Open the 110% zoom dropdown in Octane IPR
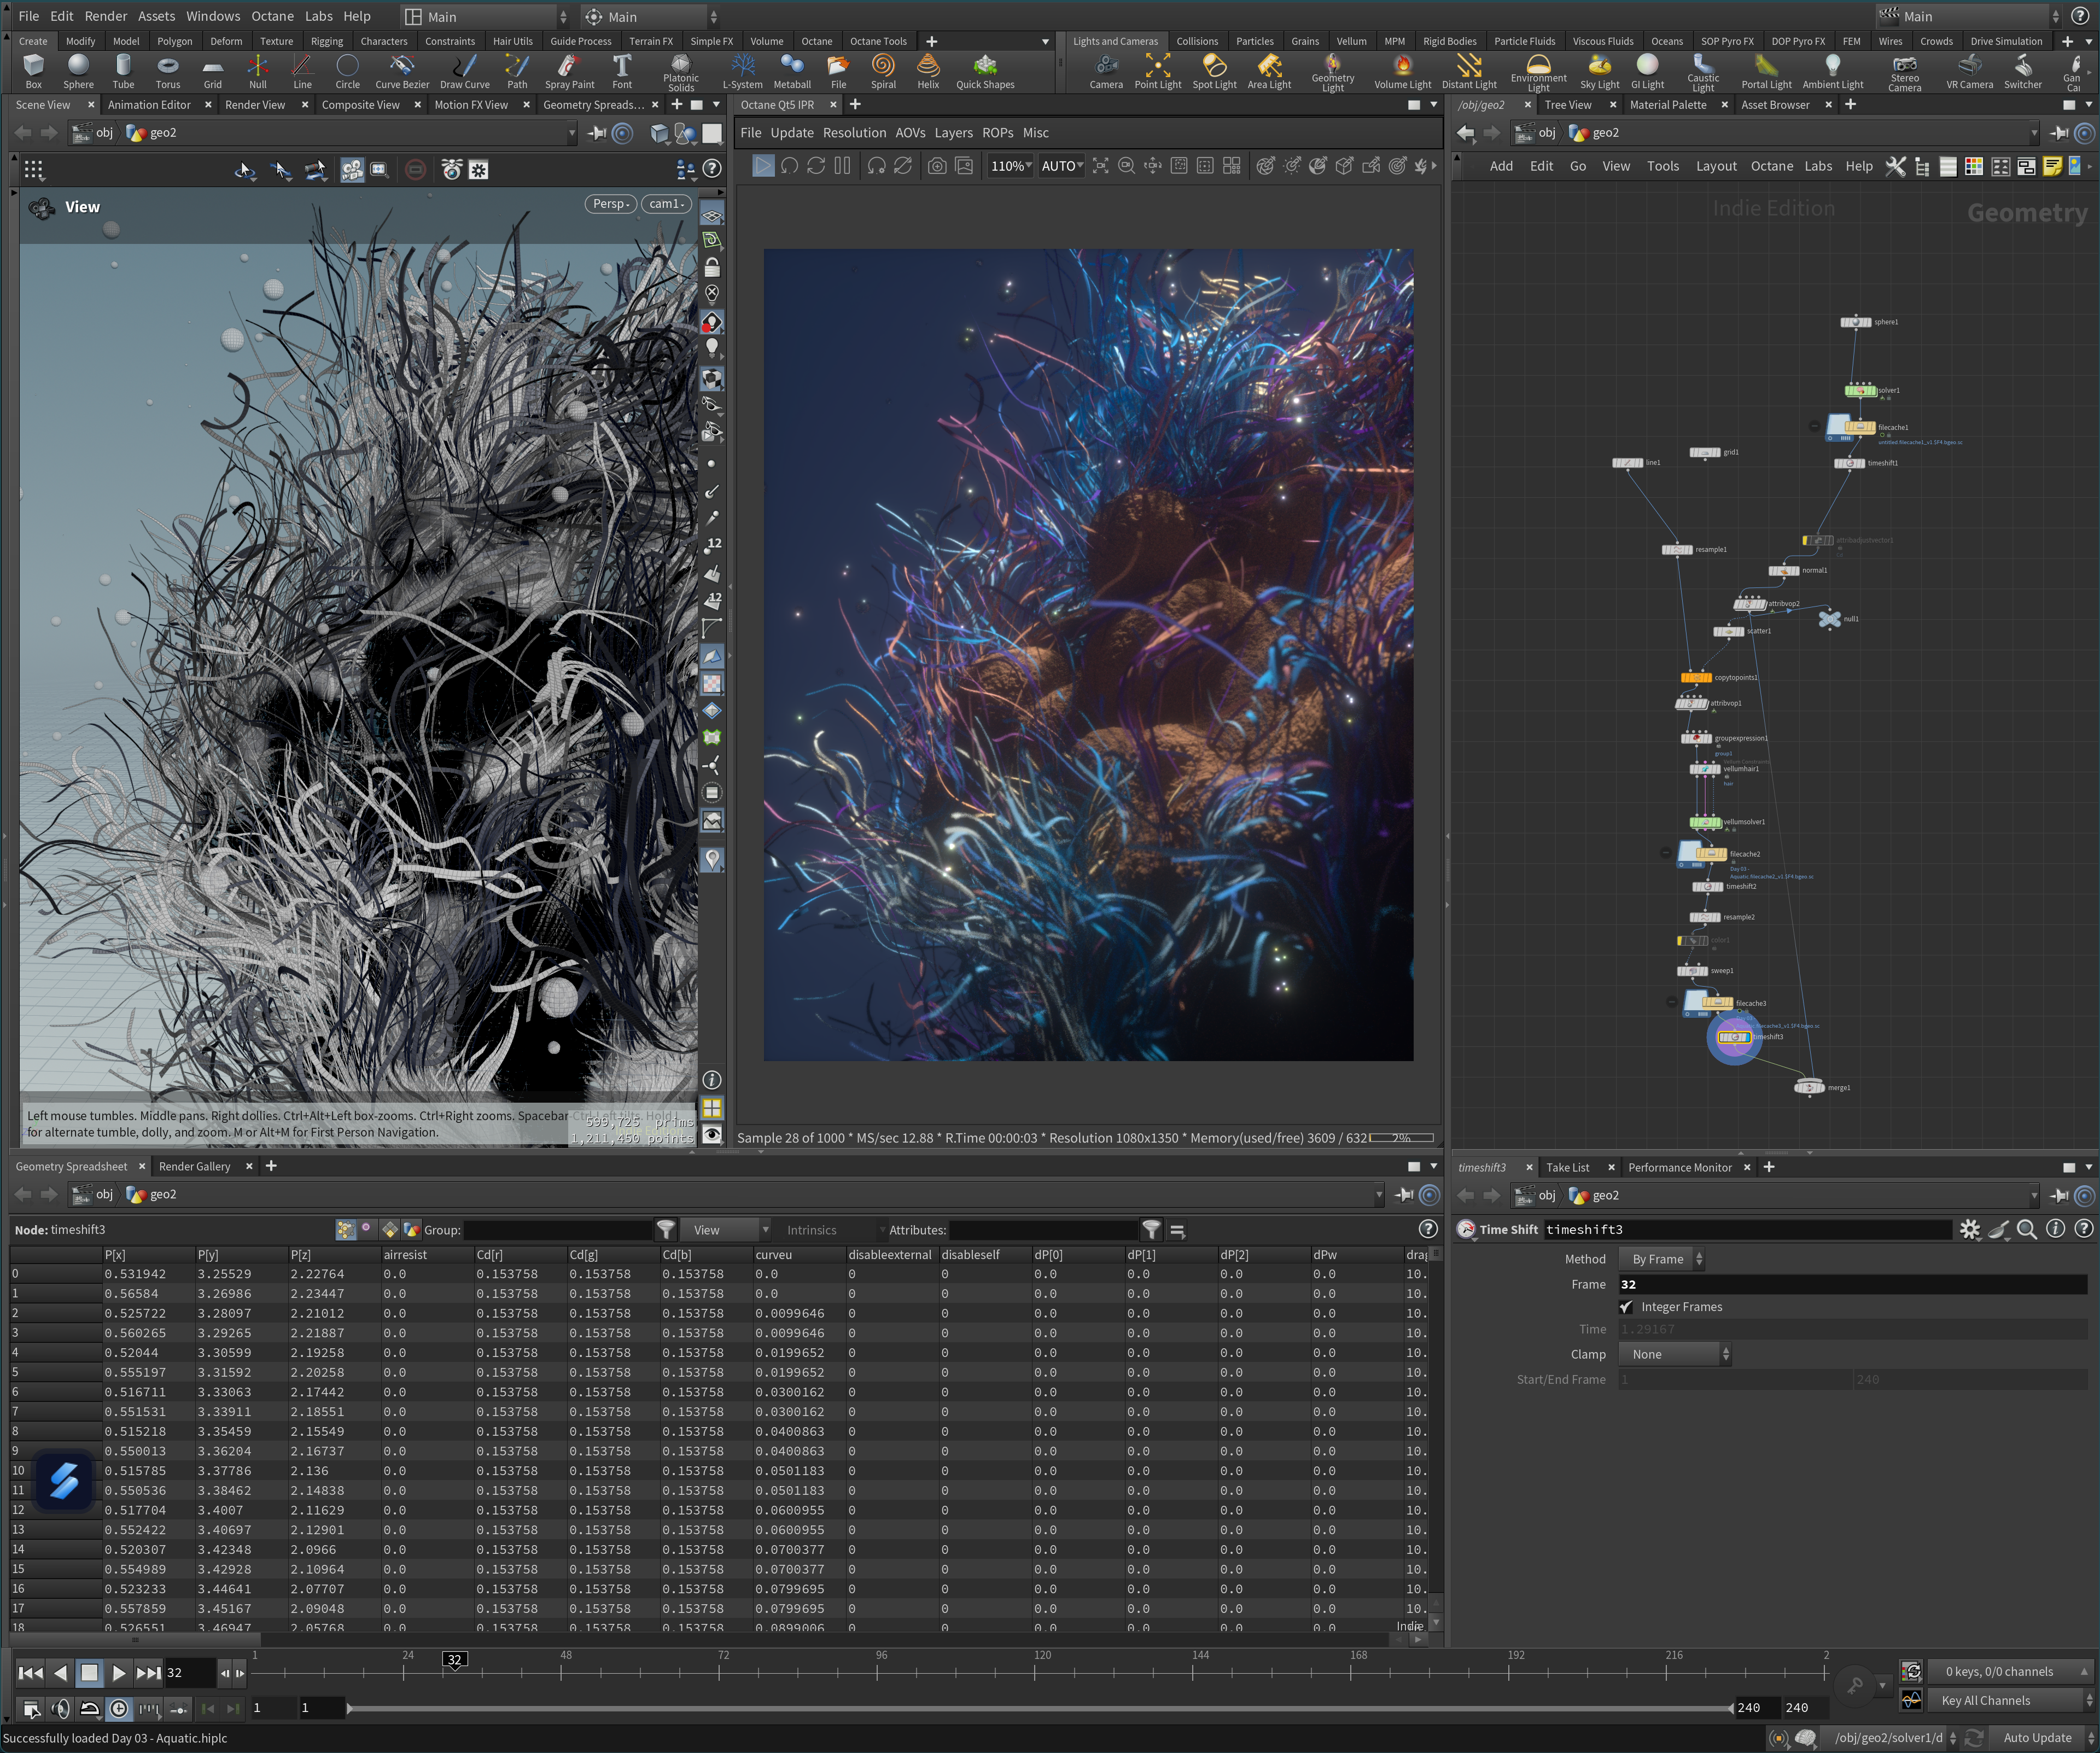 [x=1010, y=166]
